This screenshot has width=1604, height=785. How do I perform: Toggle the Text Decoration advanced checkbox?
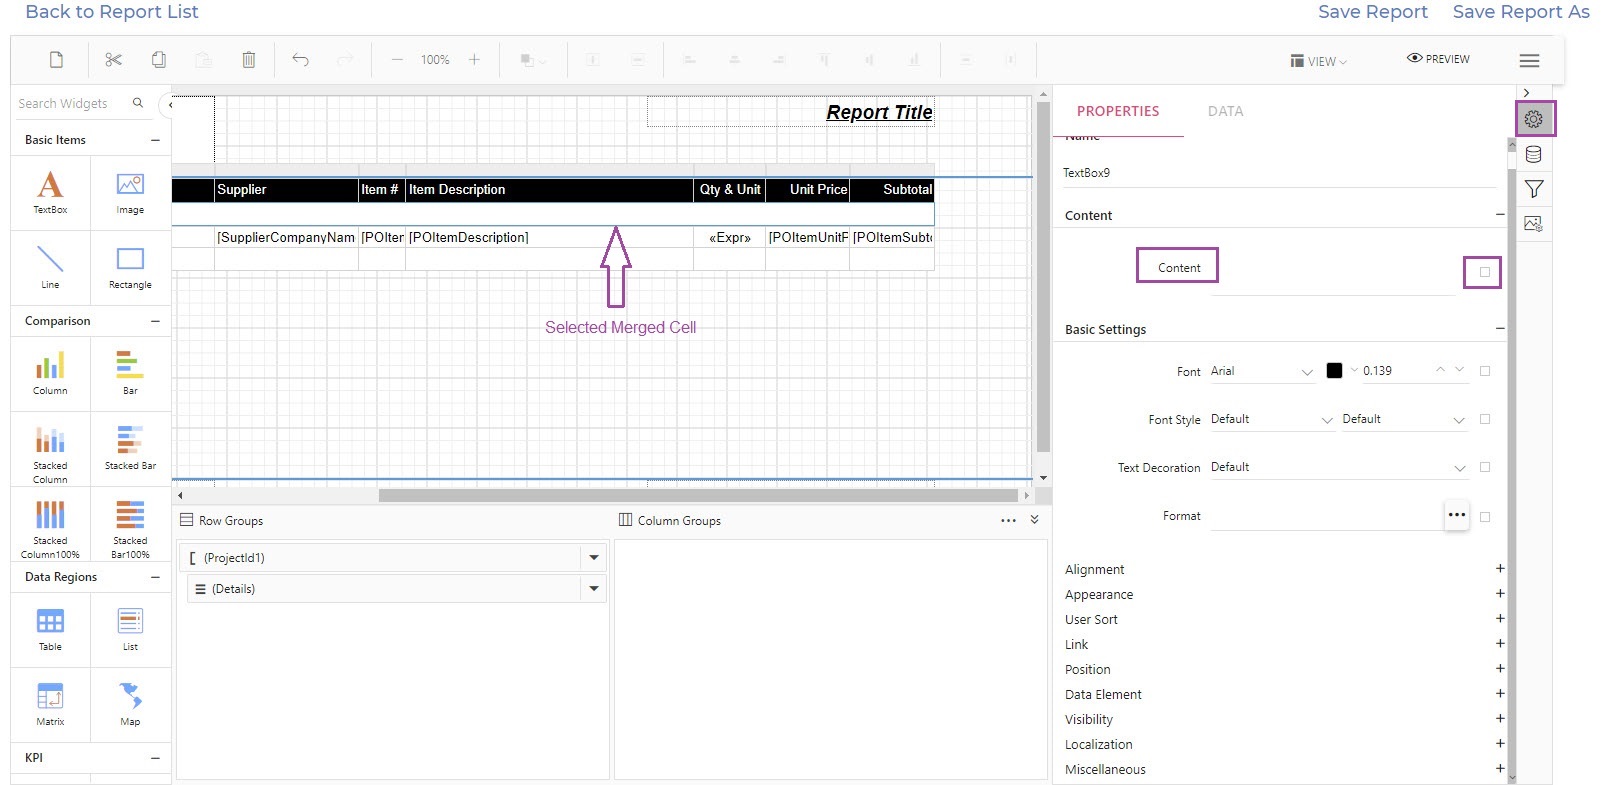pos(1485,467)
